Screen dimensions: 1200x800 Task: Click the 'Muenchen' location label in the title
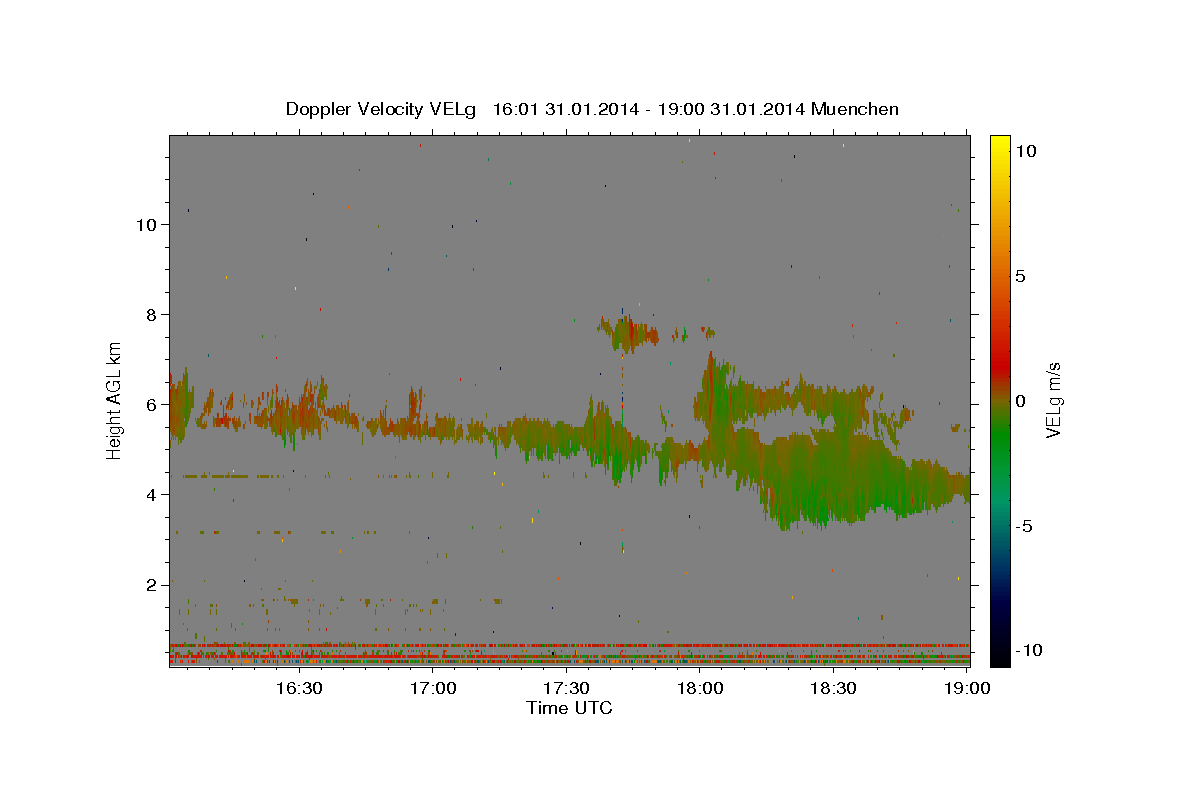click(855, 109)
